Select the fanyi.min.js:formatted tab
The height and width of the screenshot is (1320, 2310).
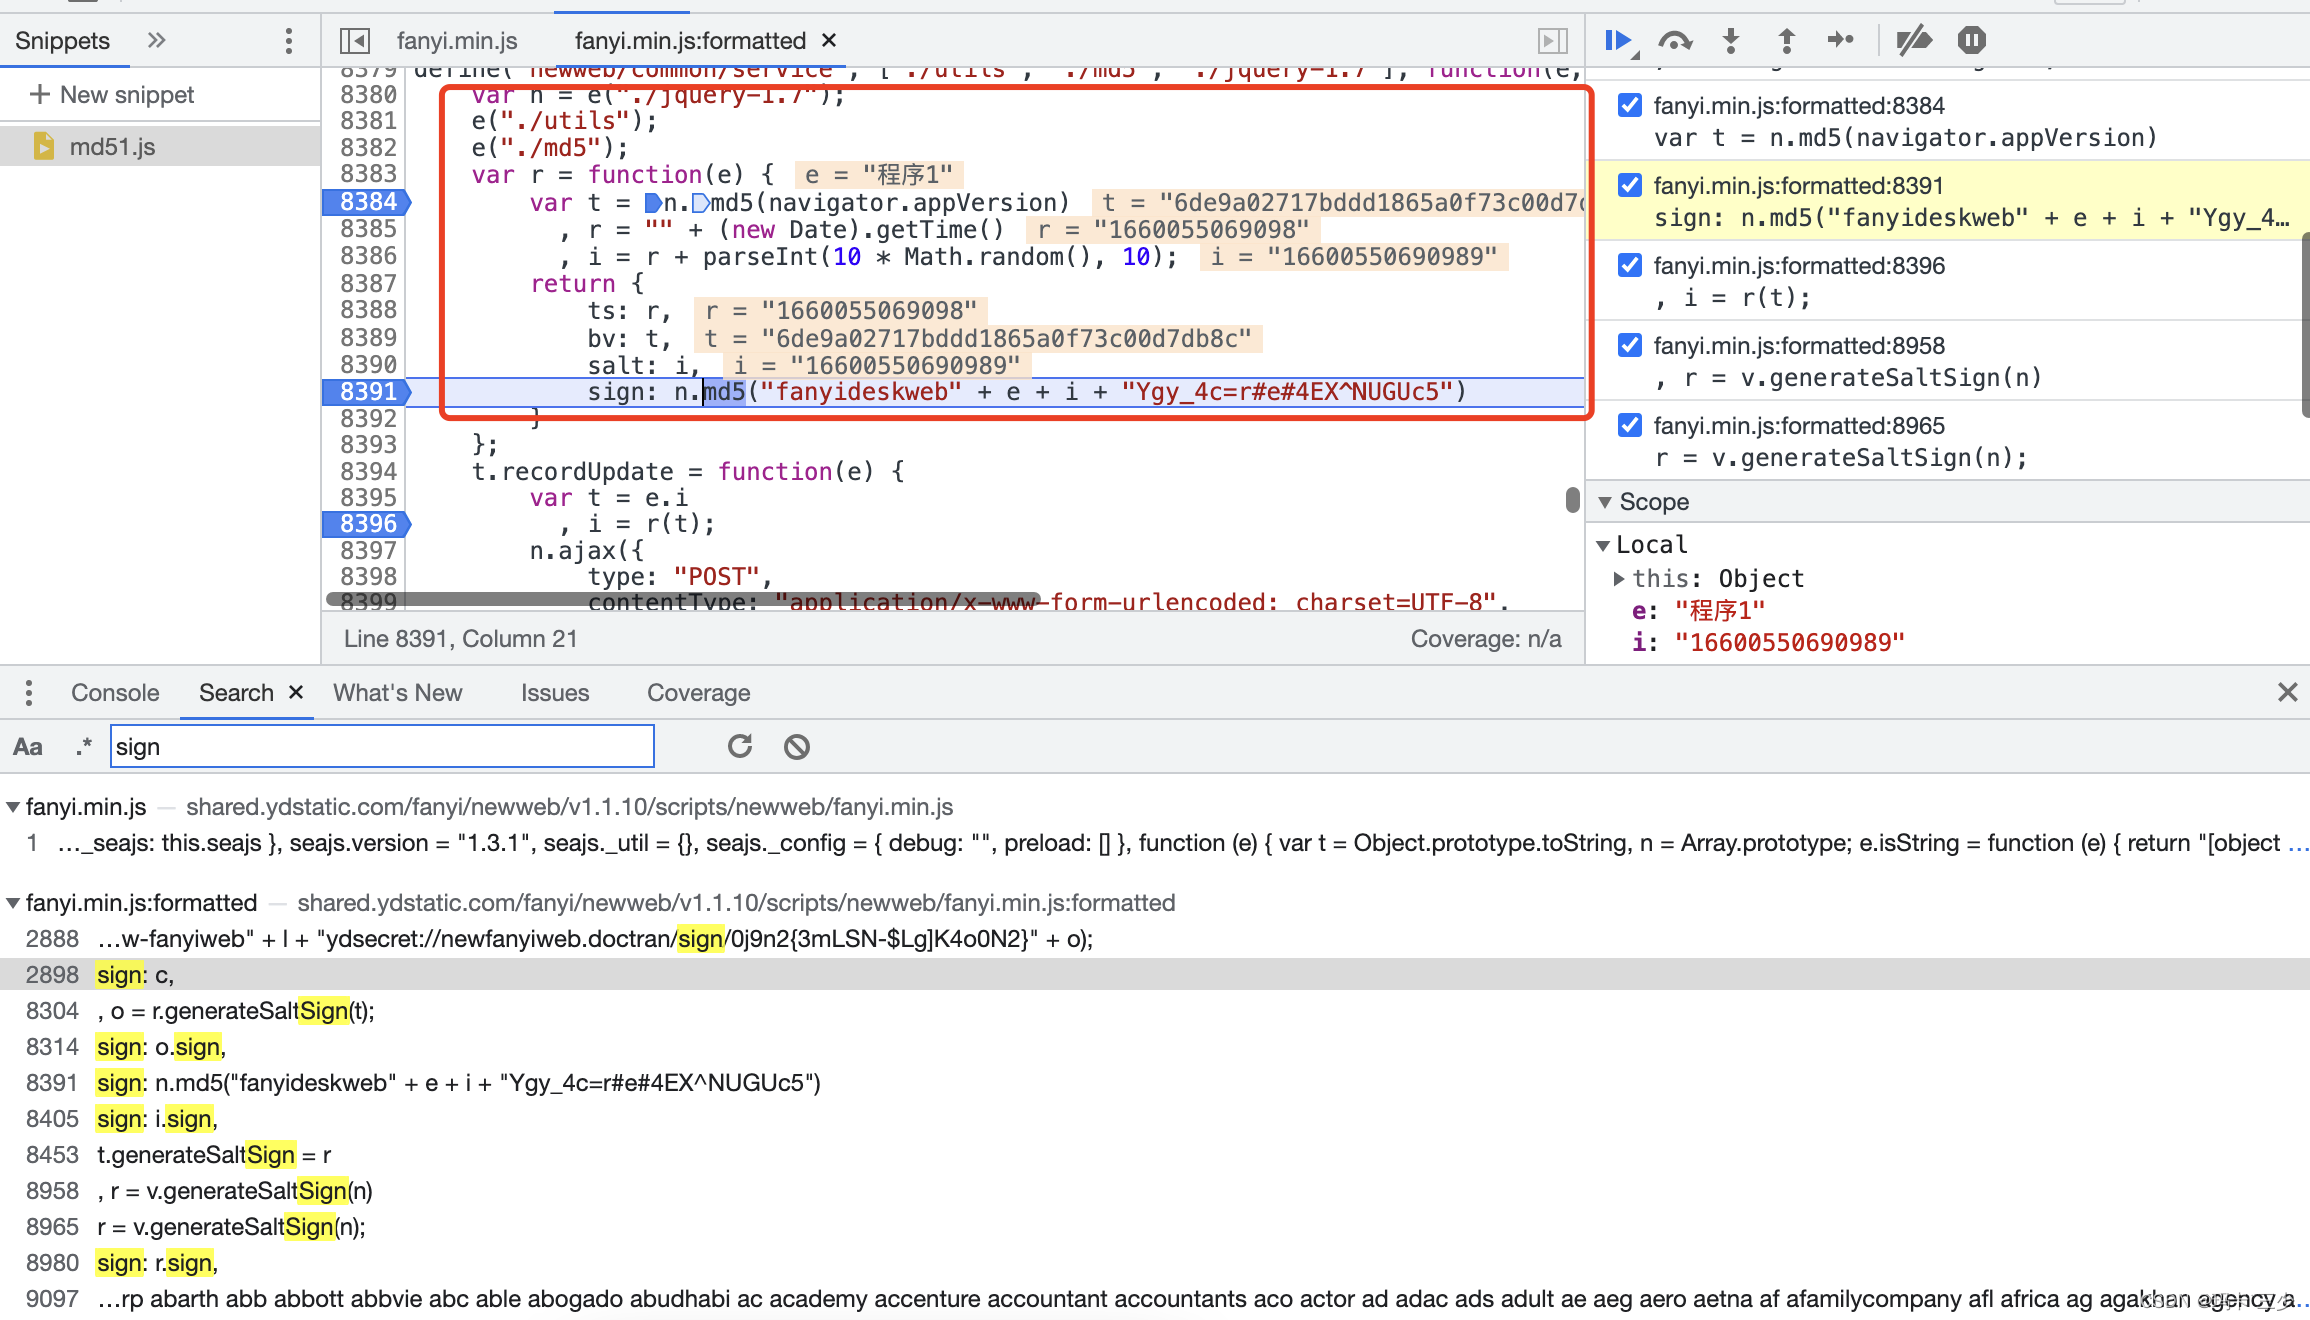pos(690,41)
